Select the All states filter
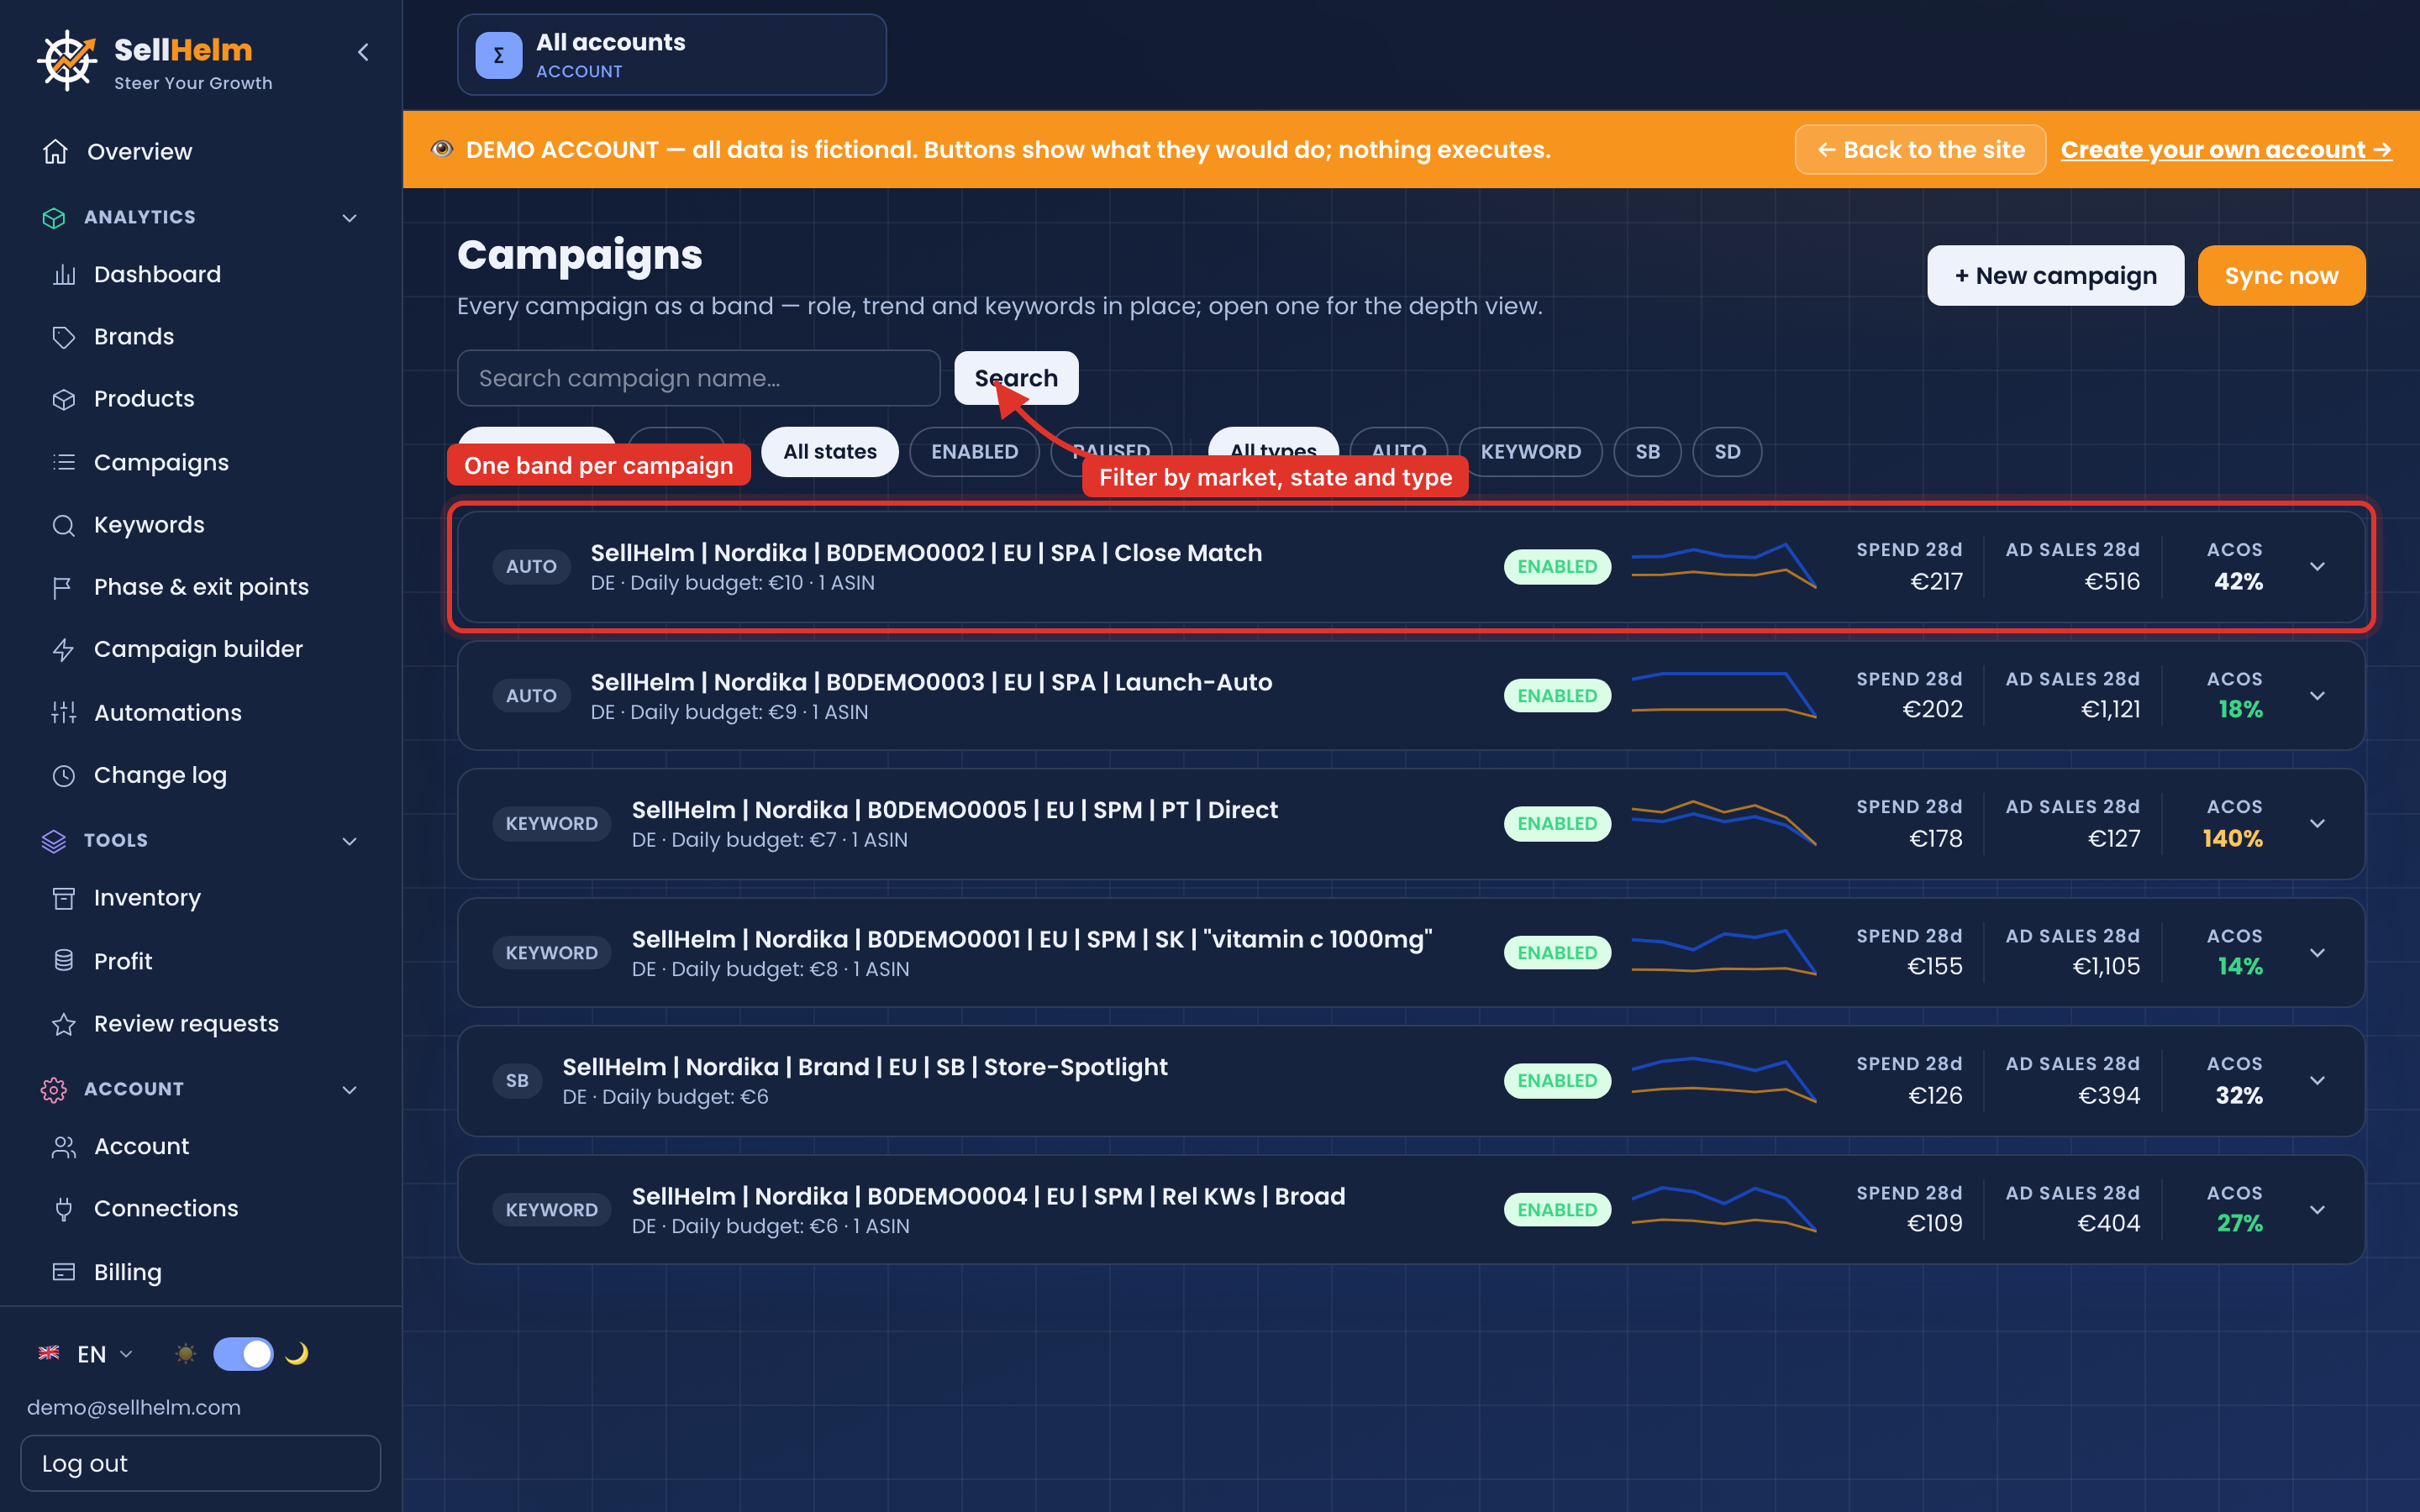2420x1512 pixels. (830, 452)
